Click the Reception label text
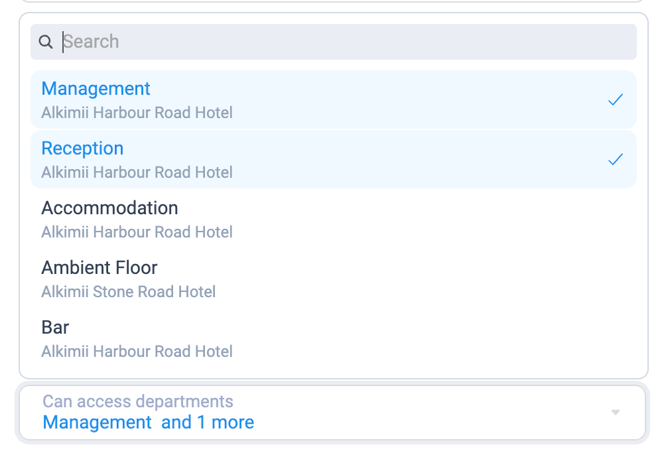Screen dimensions: 670x463 (82, 149)
